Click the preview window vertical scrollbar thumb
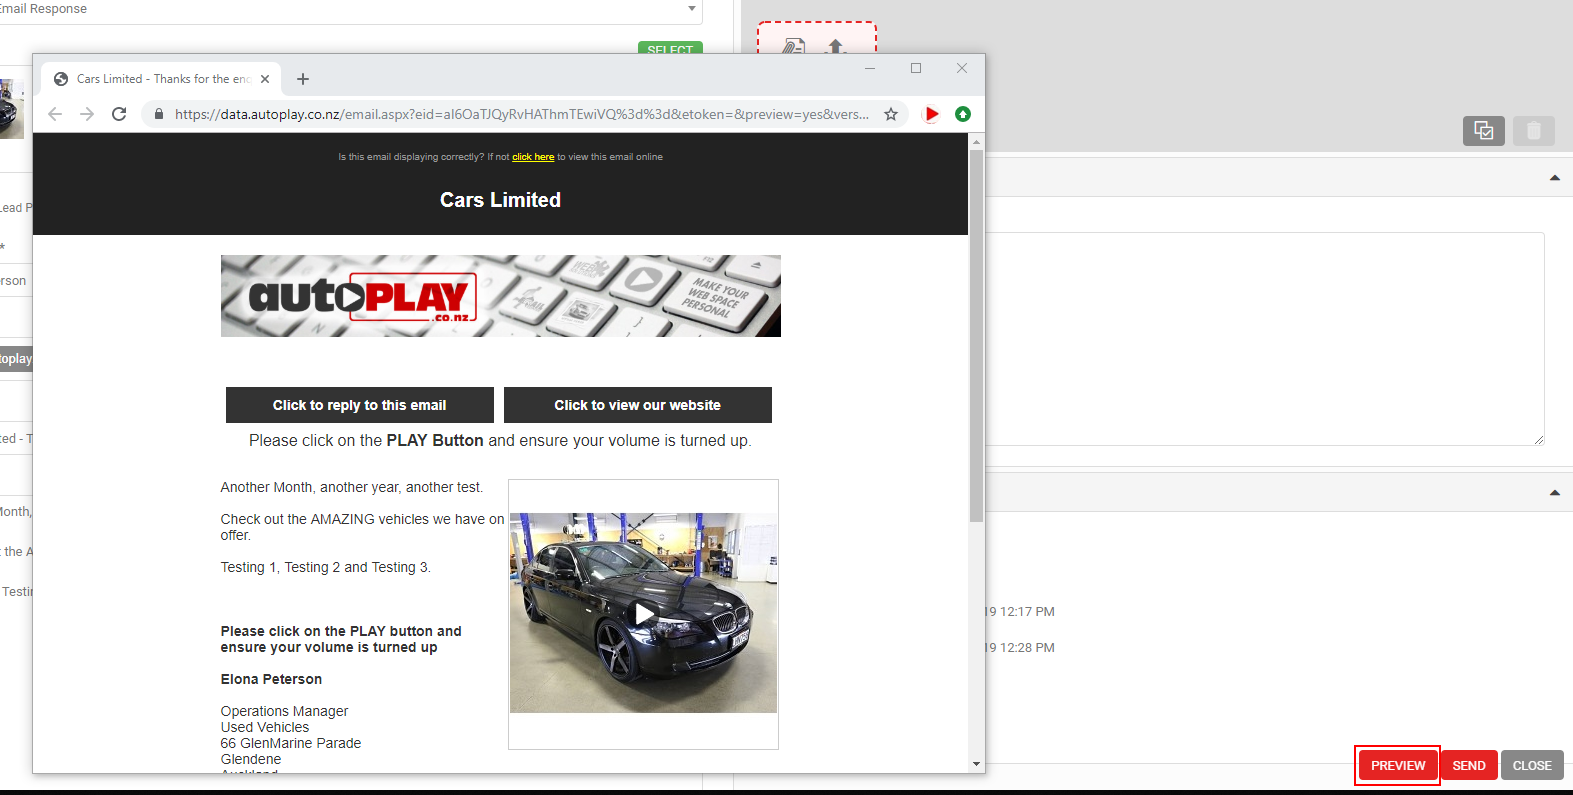 pyautogui.click(x=976, y=335)
